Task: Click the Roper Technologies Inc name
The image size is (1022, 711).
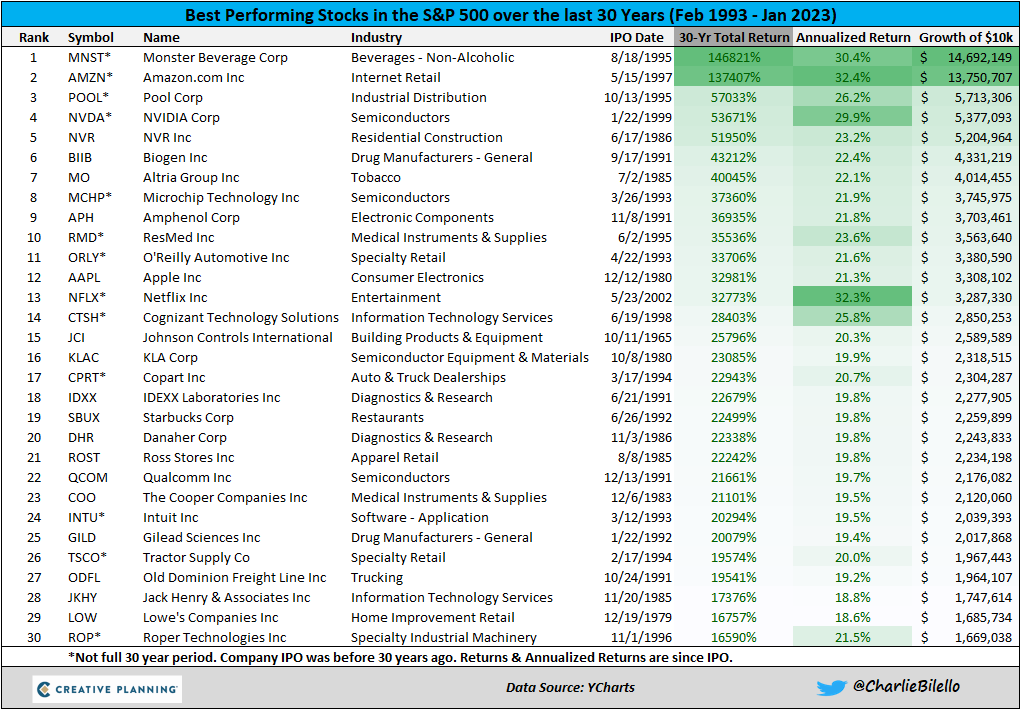Action: 214,637
